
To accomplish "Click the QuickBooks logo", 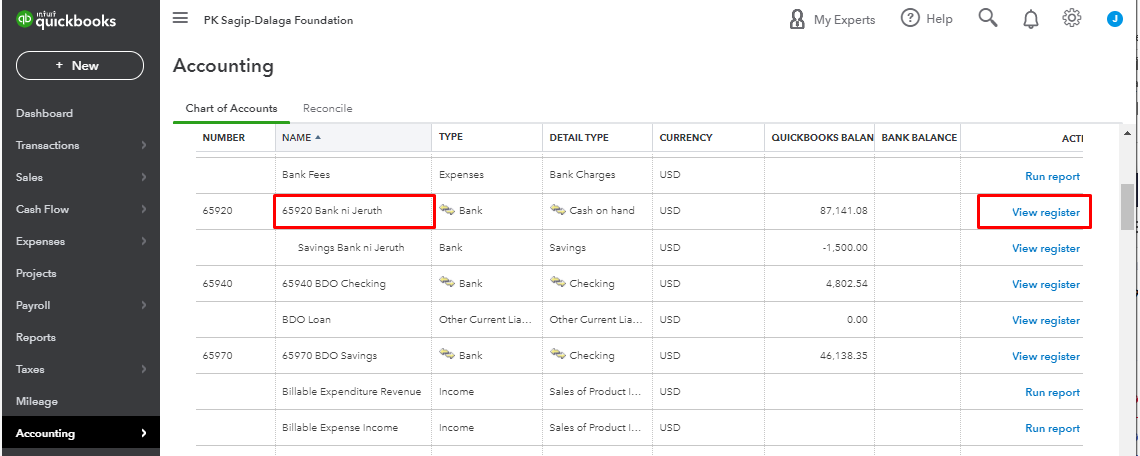I will [66, 20].
